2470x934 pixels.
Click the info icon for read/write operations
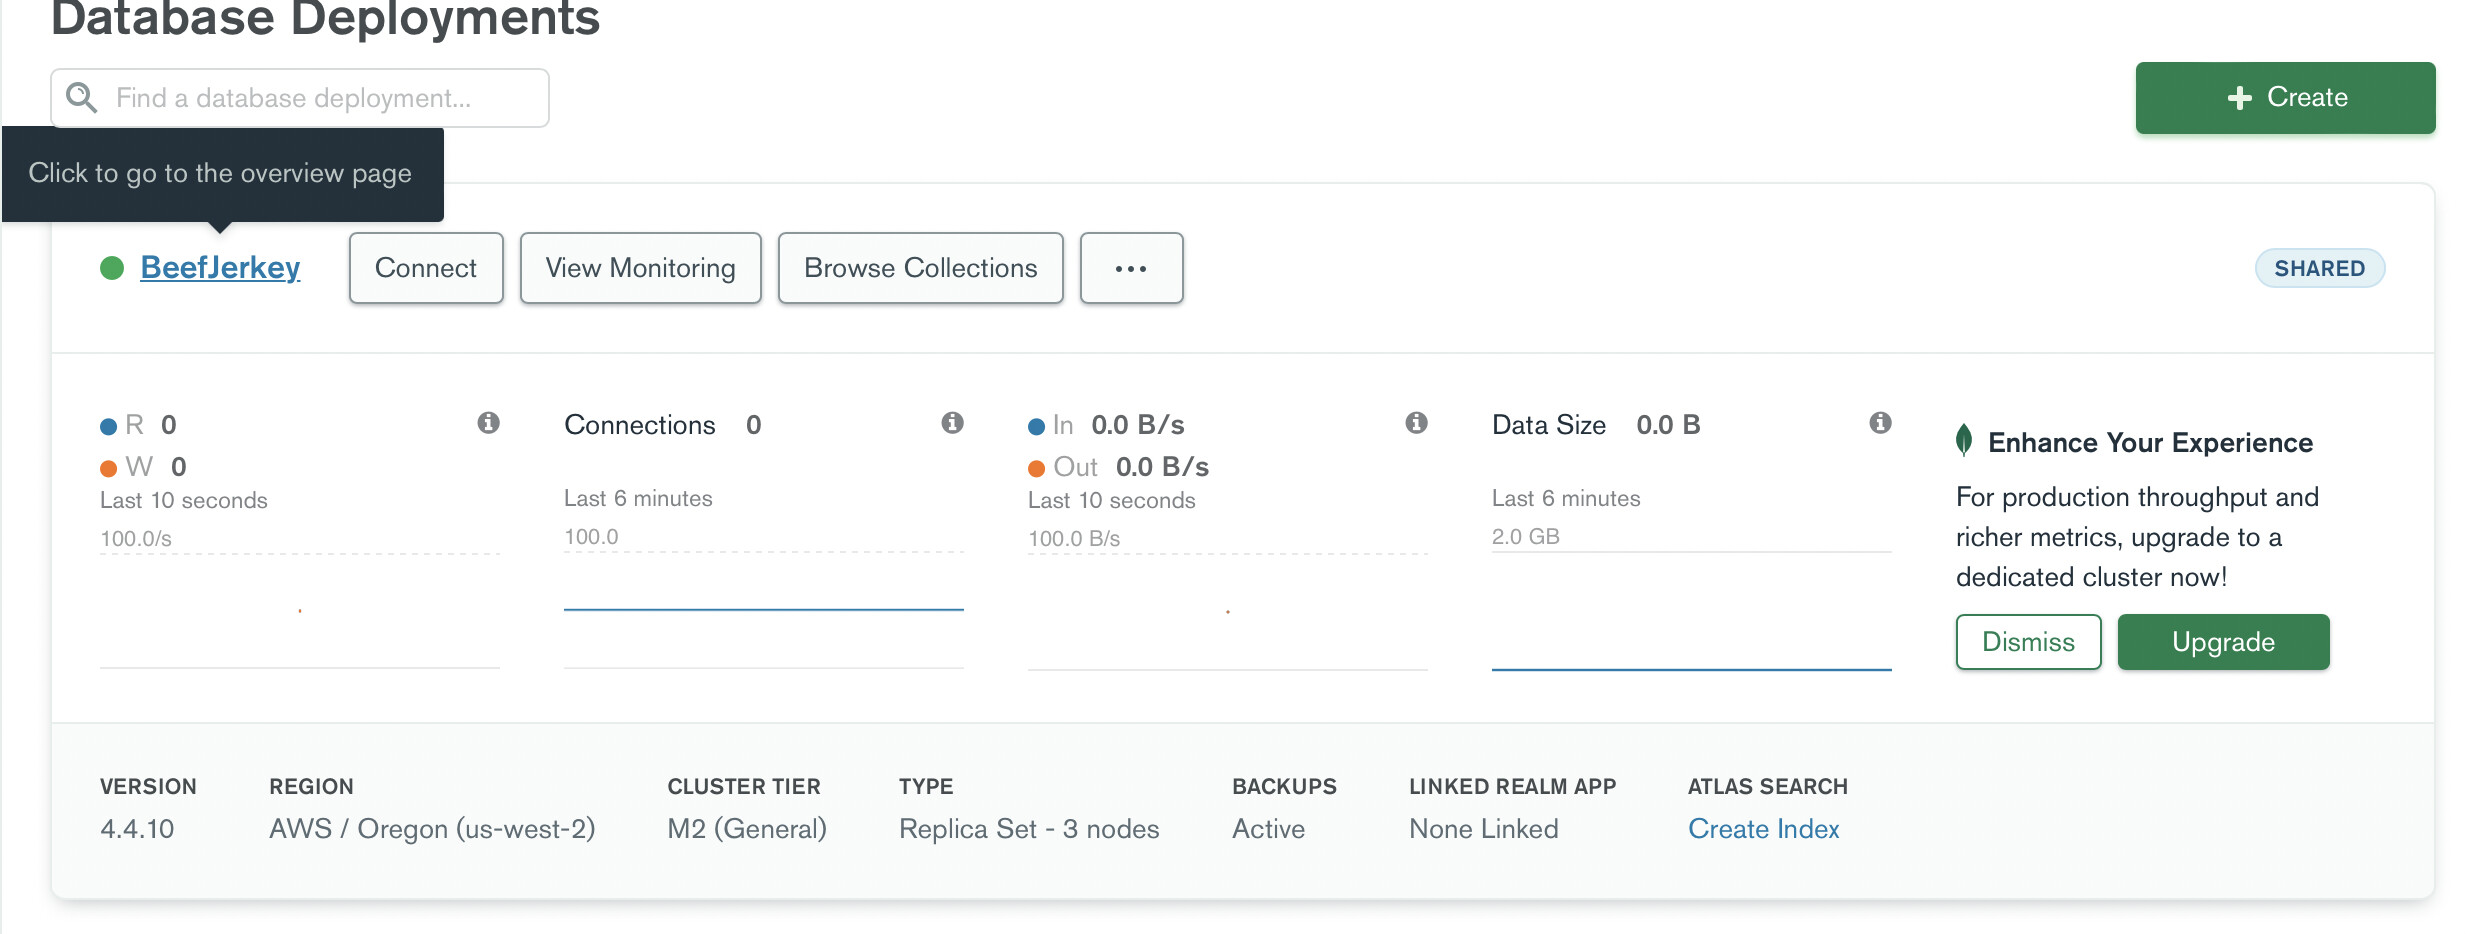click(x=488, y=423)
